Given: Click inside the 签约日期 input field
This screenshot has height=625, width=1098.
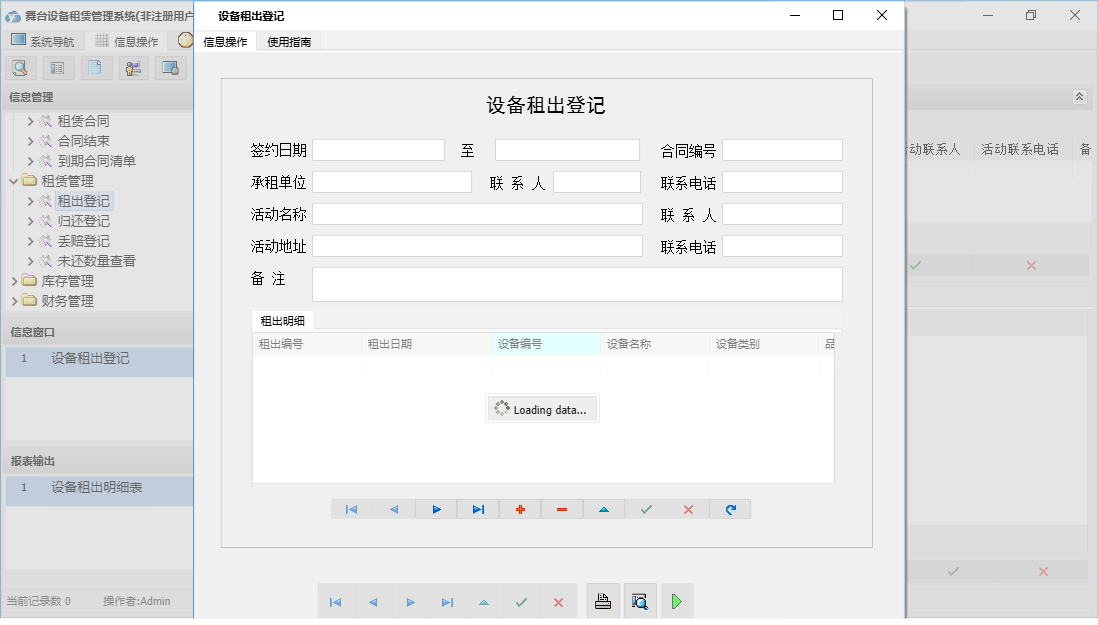Looking at the screenshot, I should 378,149.
